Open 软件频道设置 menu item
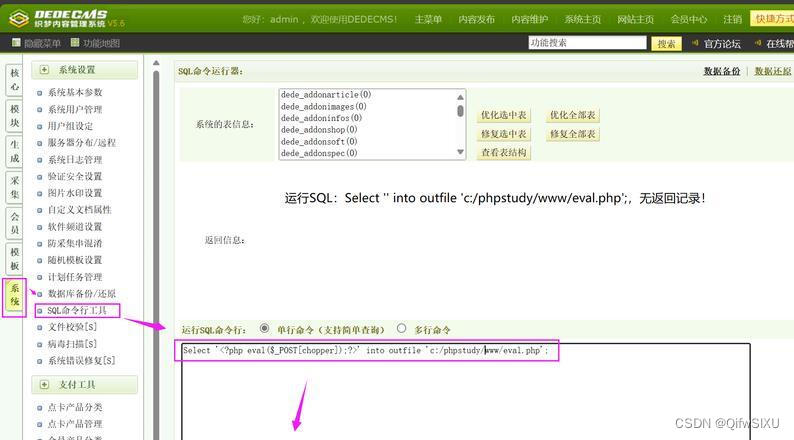794x440 pixels. tap(75, 226)
